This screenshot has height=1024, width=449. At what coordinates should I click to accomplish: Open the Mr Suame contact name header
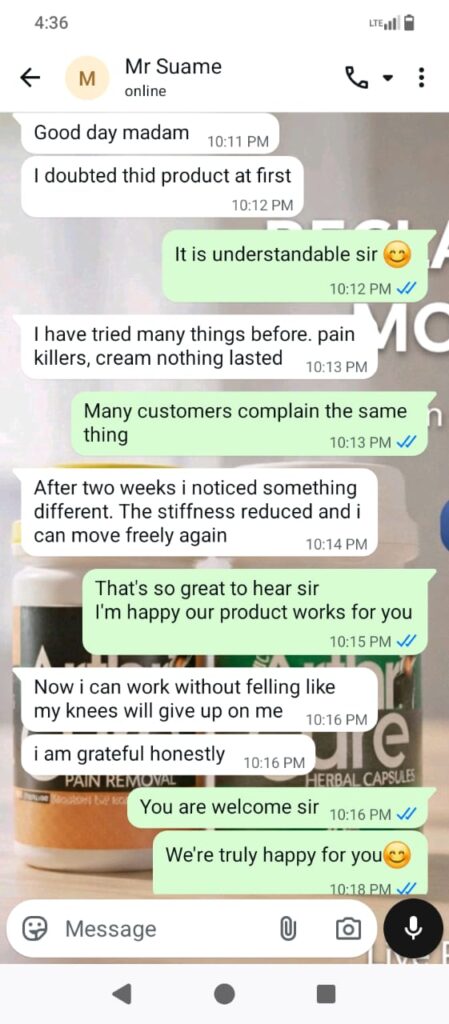point(173,67)
